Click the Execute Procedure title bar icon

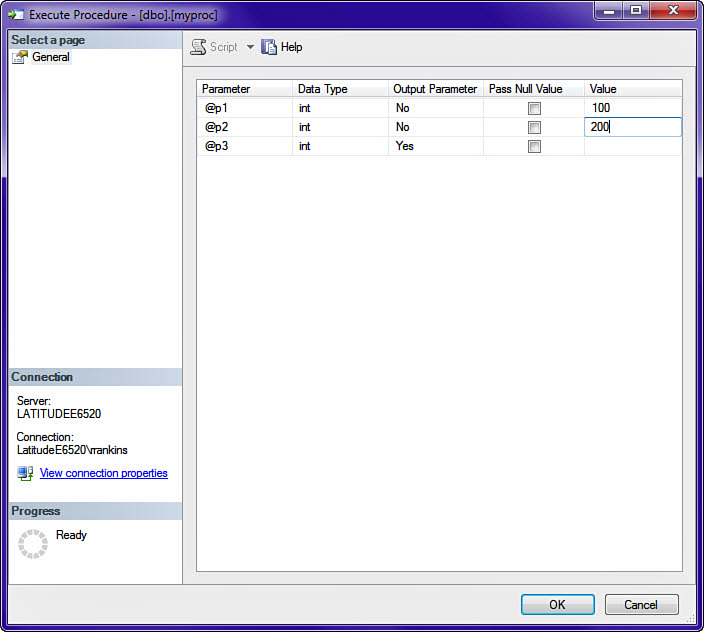tap(16, 15)
